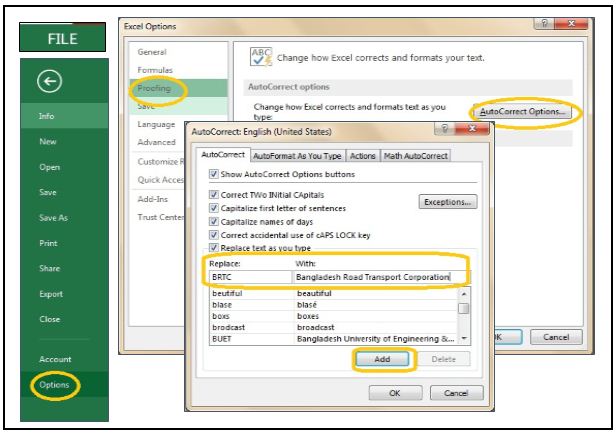Select Proofing category in Excel Options
616x433 pixels.
[x=151, y=88]
